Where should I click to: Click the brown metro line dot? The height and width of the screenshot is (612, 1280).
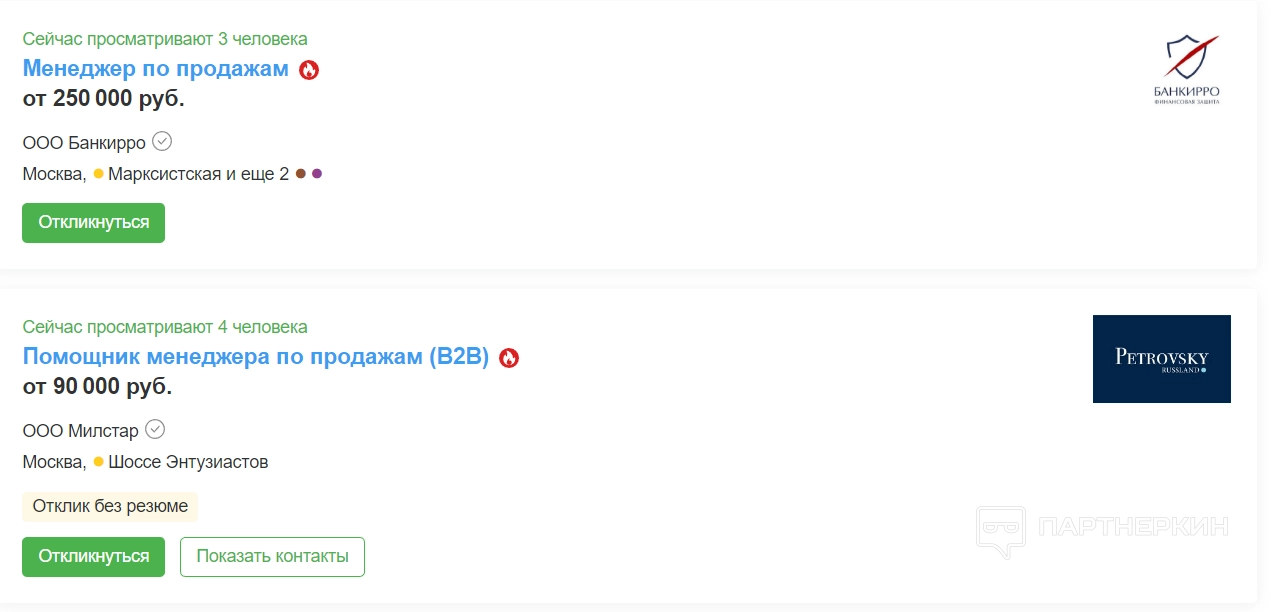[x=300, y=174]
